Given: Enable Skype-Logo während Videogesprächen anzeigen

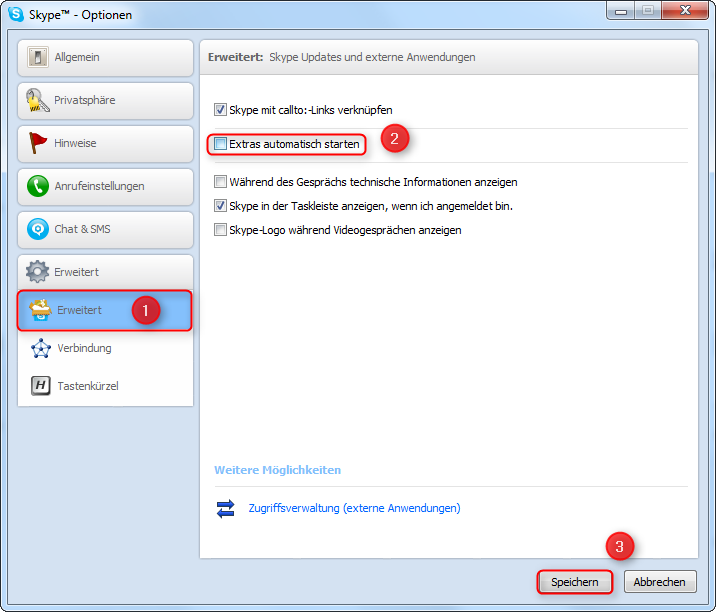Looking at the screenshot, I should (220, 230).
